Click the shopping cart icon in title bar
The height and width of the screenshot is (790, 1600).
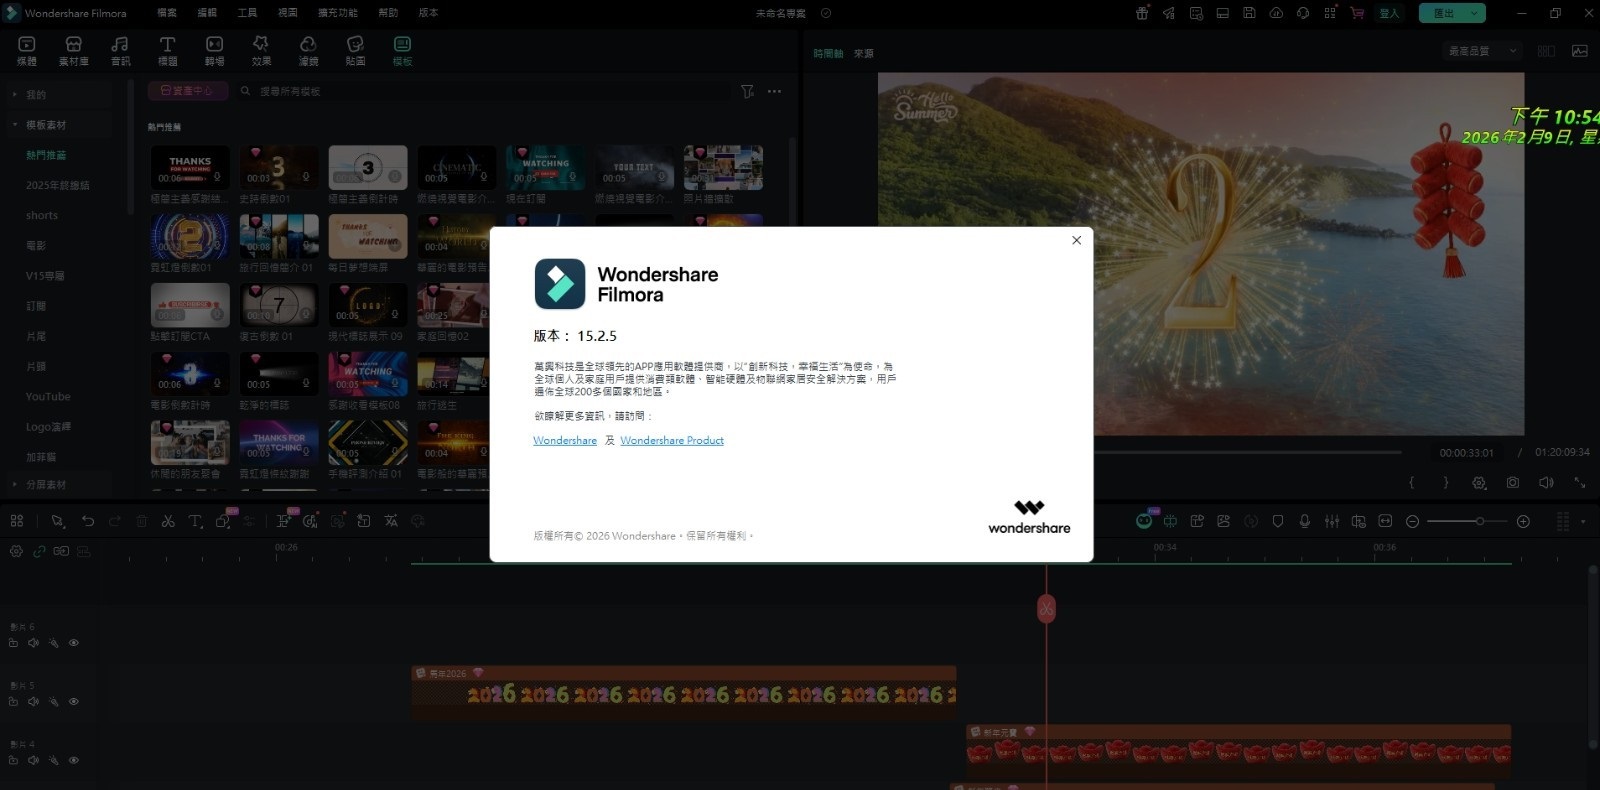click(x=1357, y=13)
